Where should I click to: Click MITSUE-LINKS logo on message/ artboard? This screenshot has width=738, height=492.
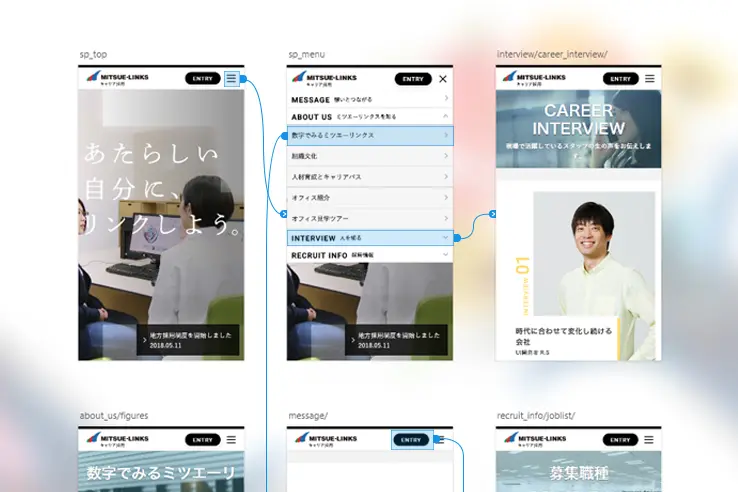point(326,439)
